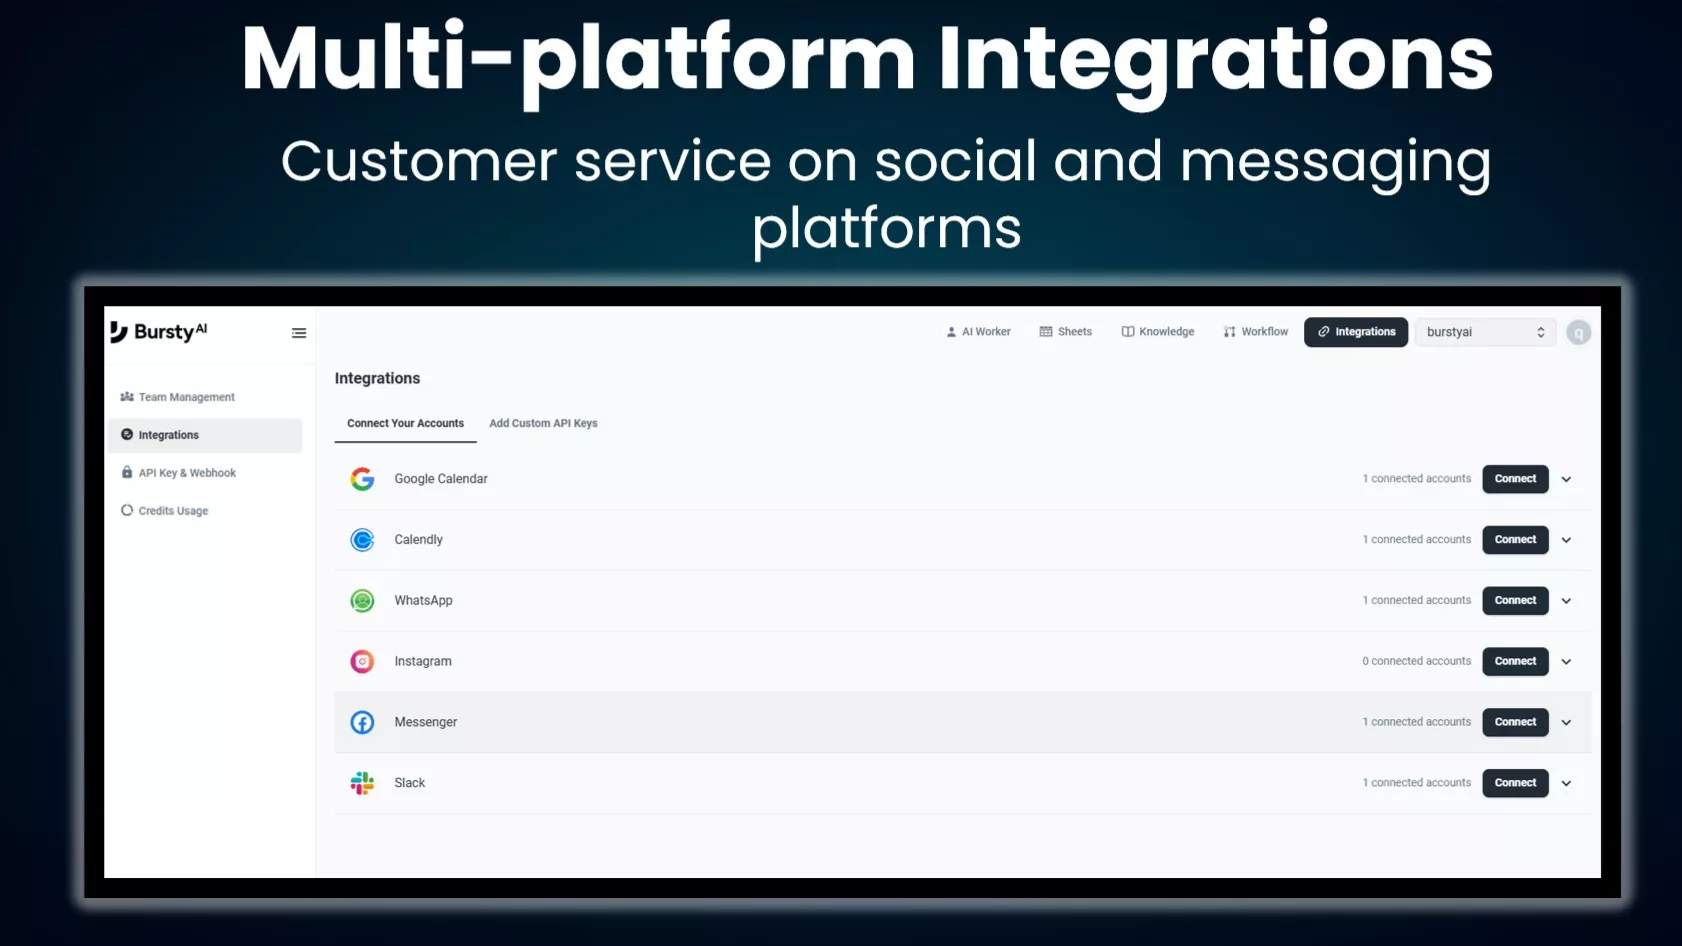
Task: Click the Calendly logo icon
Action: click(x=362, y=540)
